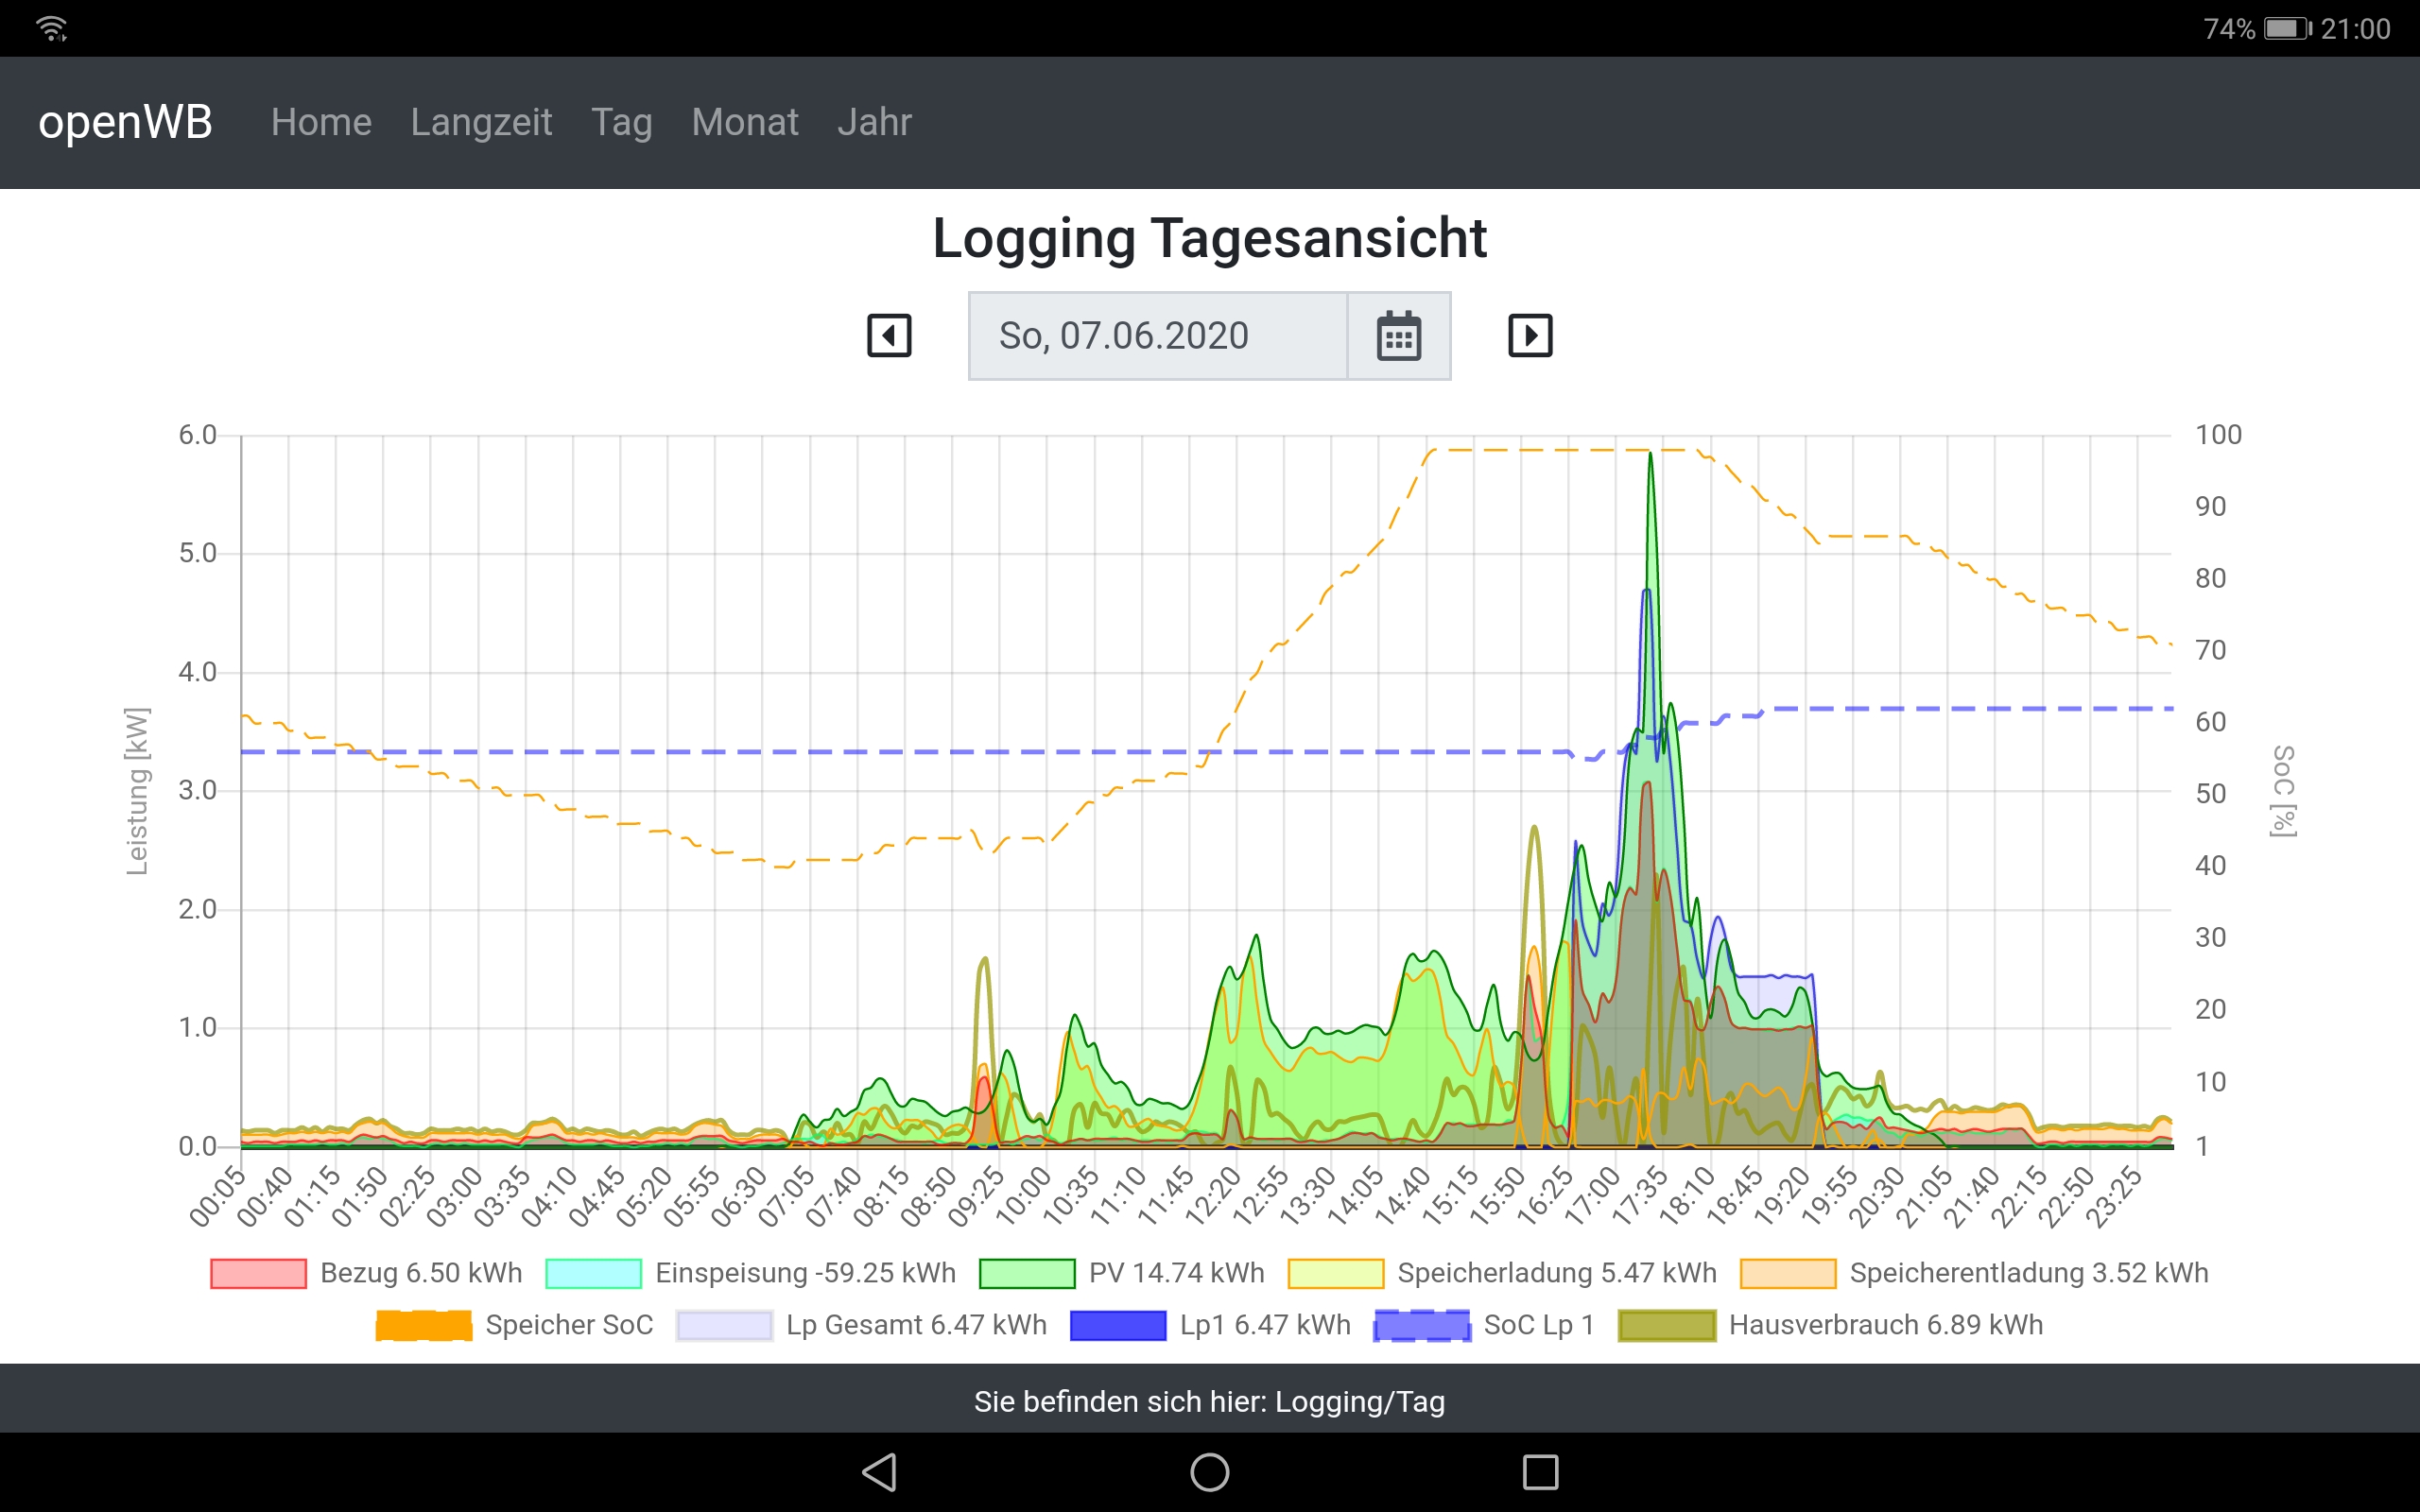Screen dimensions: 2420x1512
Task: Tap the Android home circle button
Action: (x=1209, y=1472)
